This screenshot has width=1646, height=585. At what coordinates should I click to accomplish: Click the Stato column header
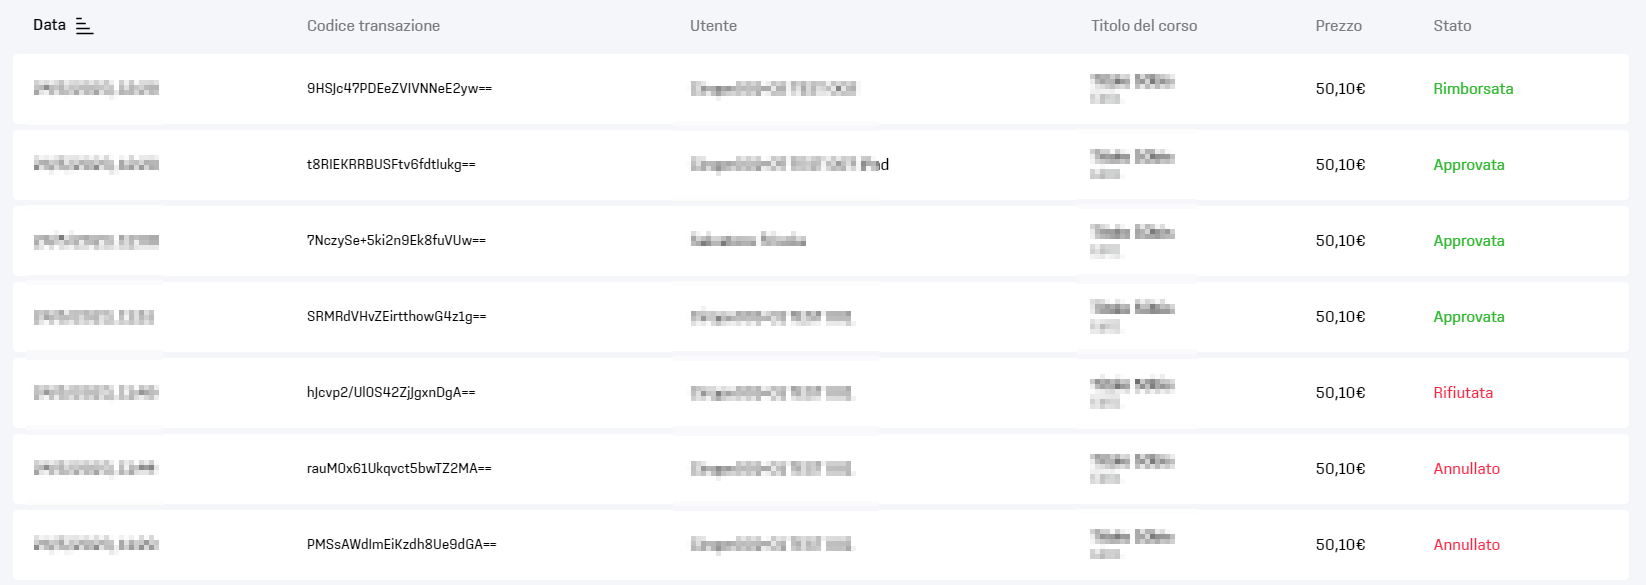1452,26
